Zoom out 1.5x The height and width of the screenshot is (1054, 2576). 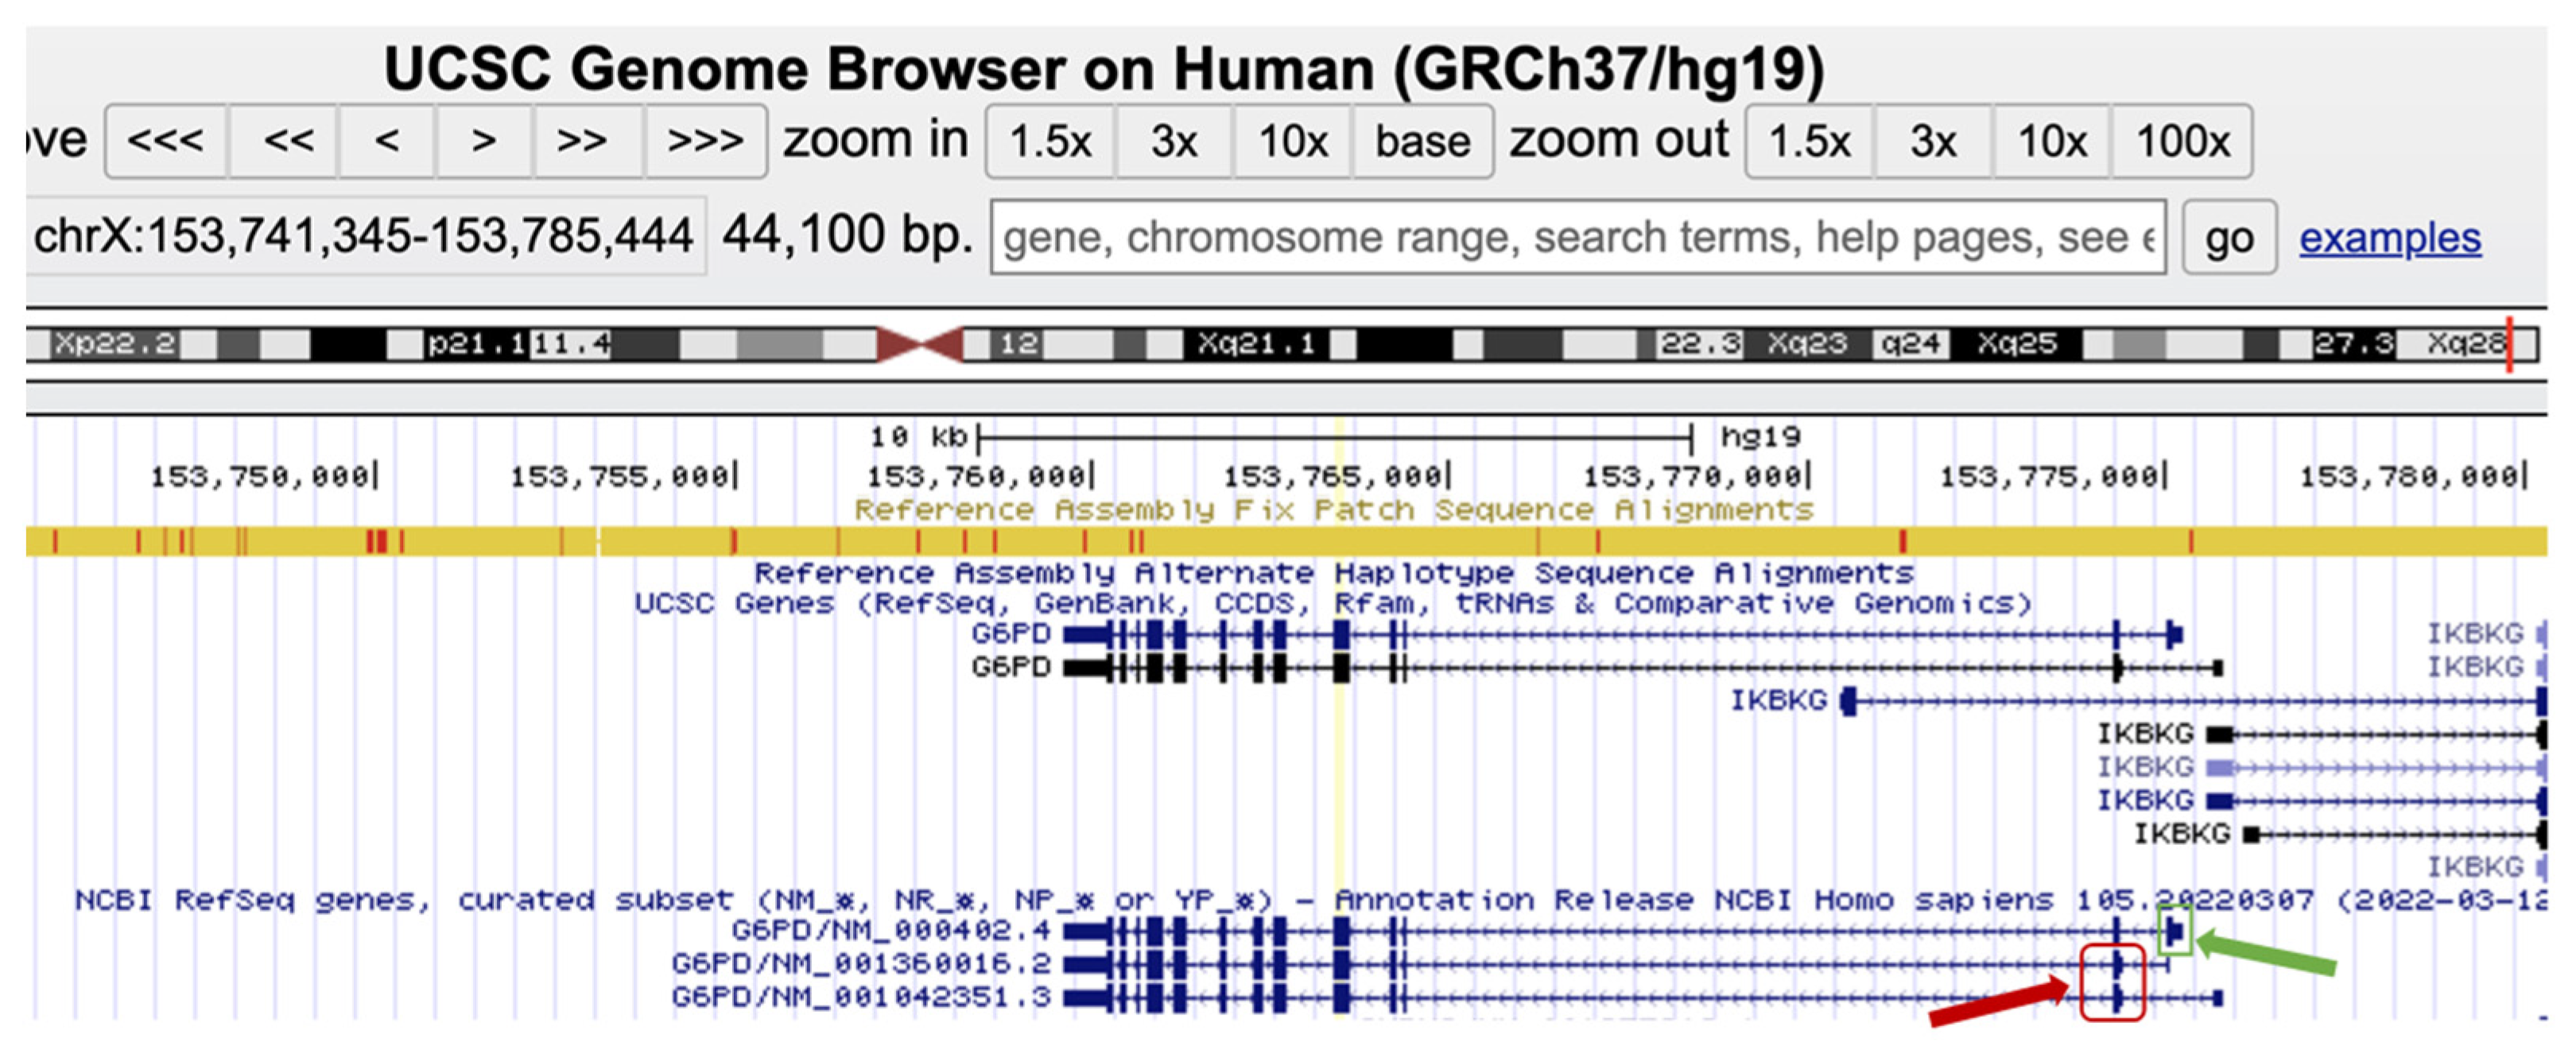[1809, 141]
